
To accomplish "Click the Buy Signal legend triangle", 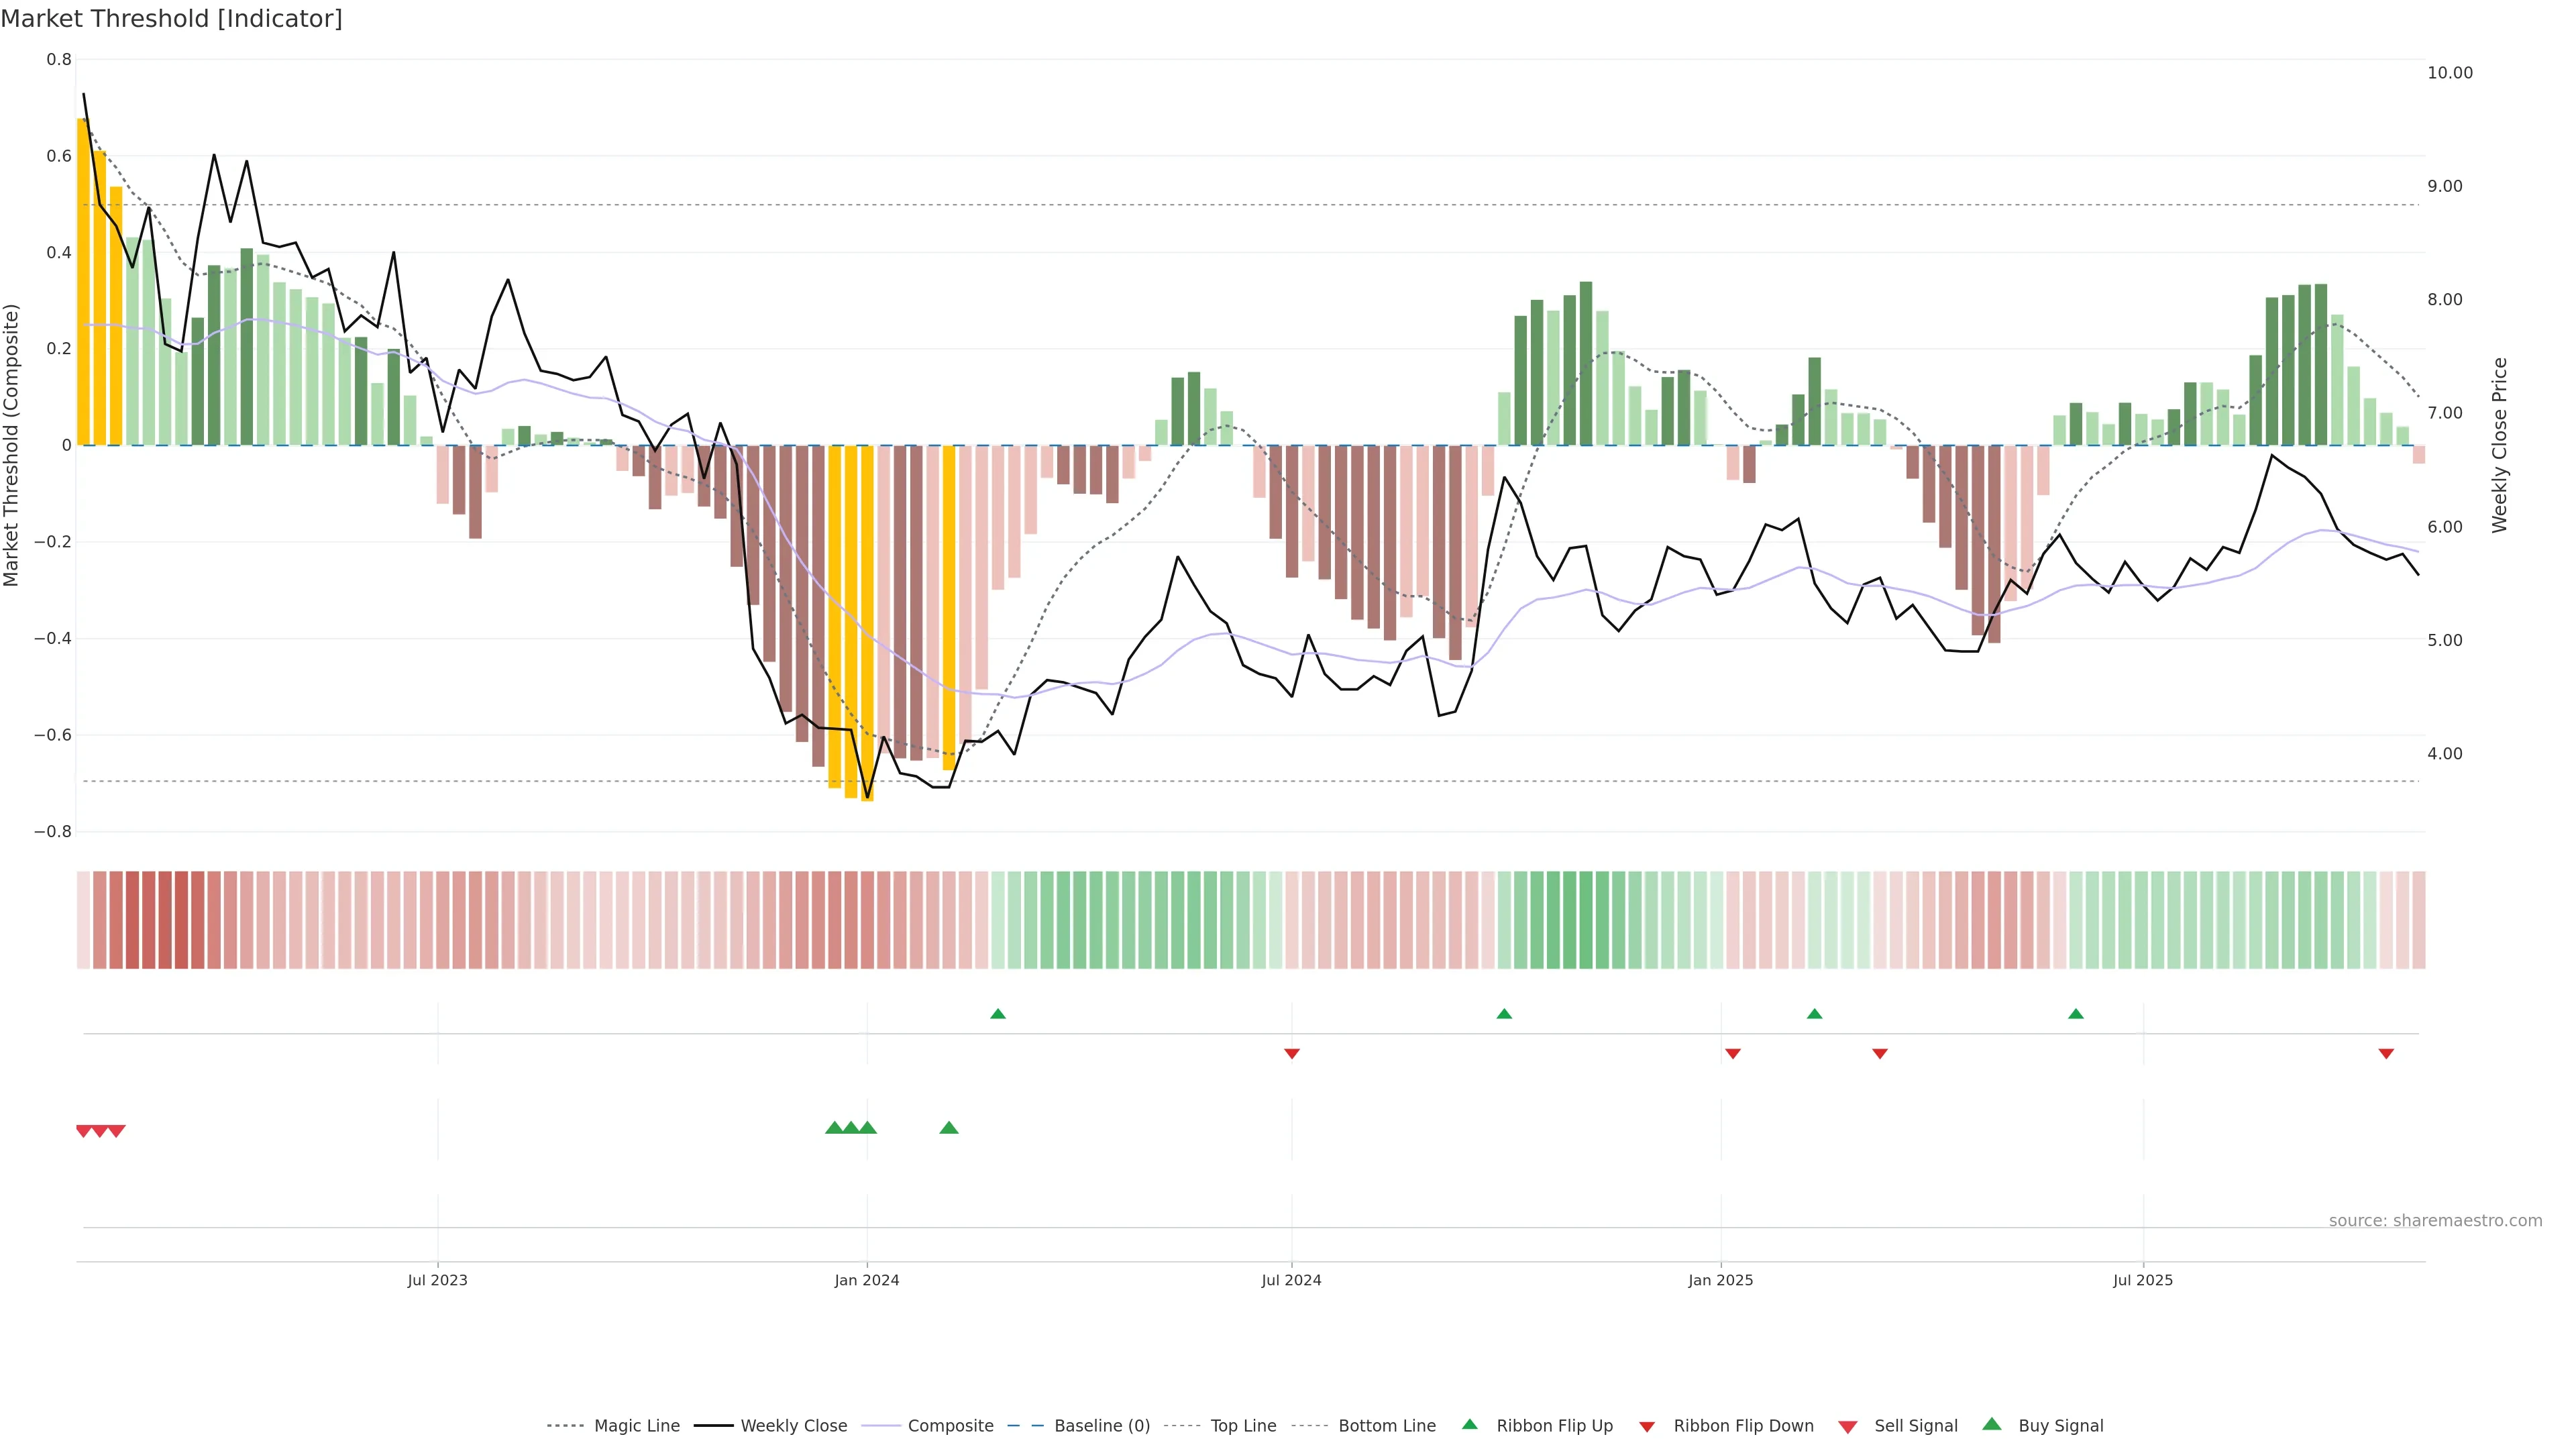I will point(1992,1425).
